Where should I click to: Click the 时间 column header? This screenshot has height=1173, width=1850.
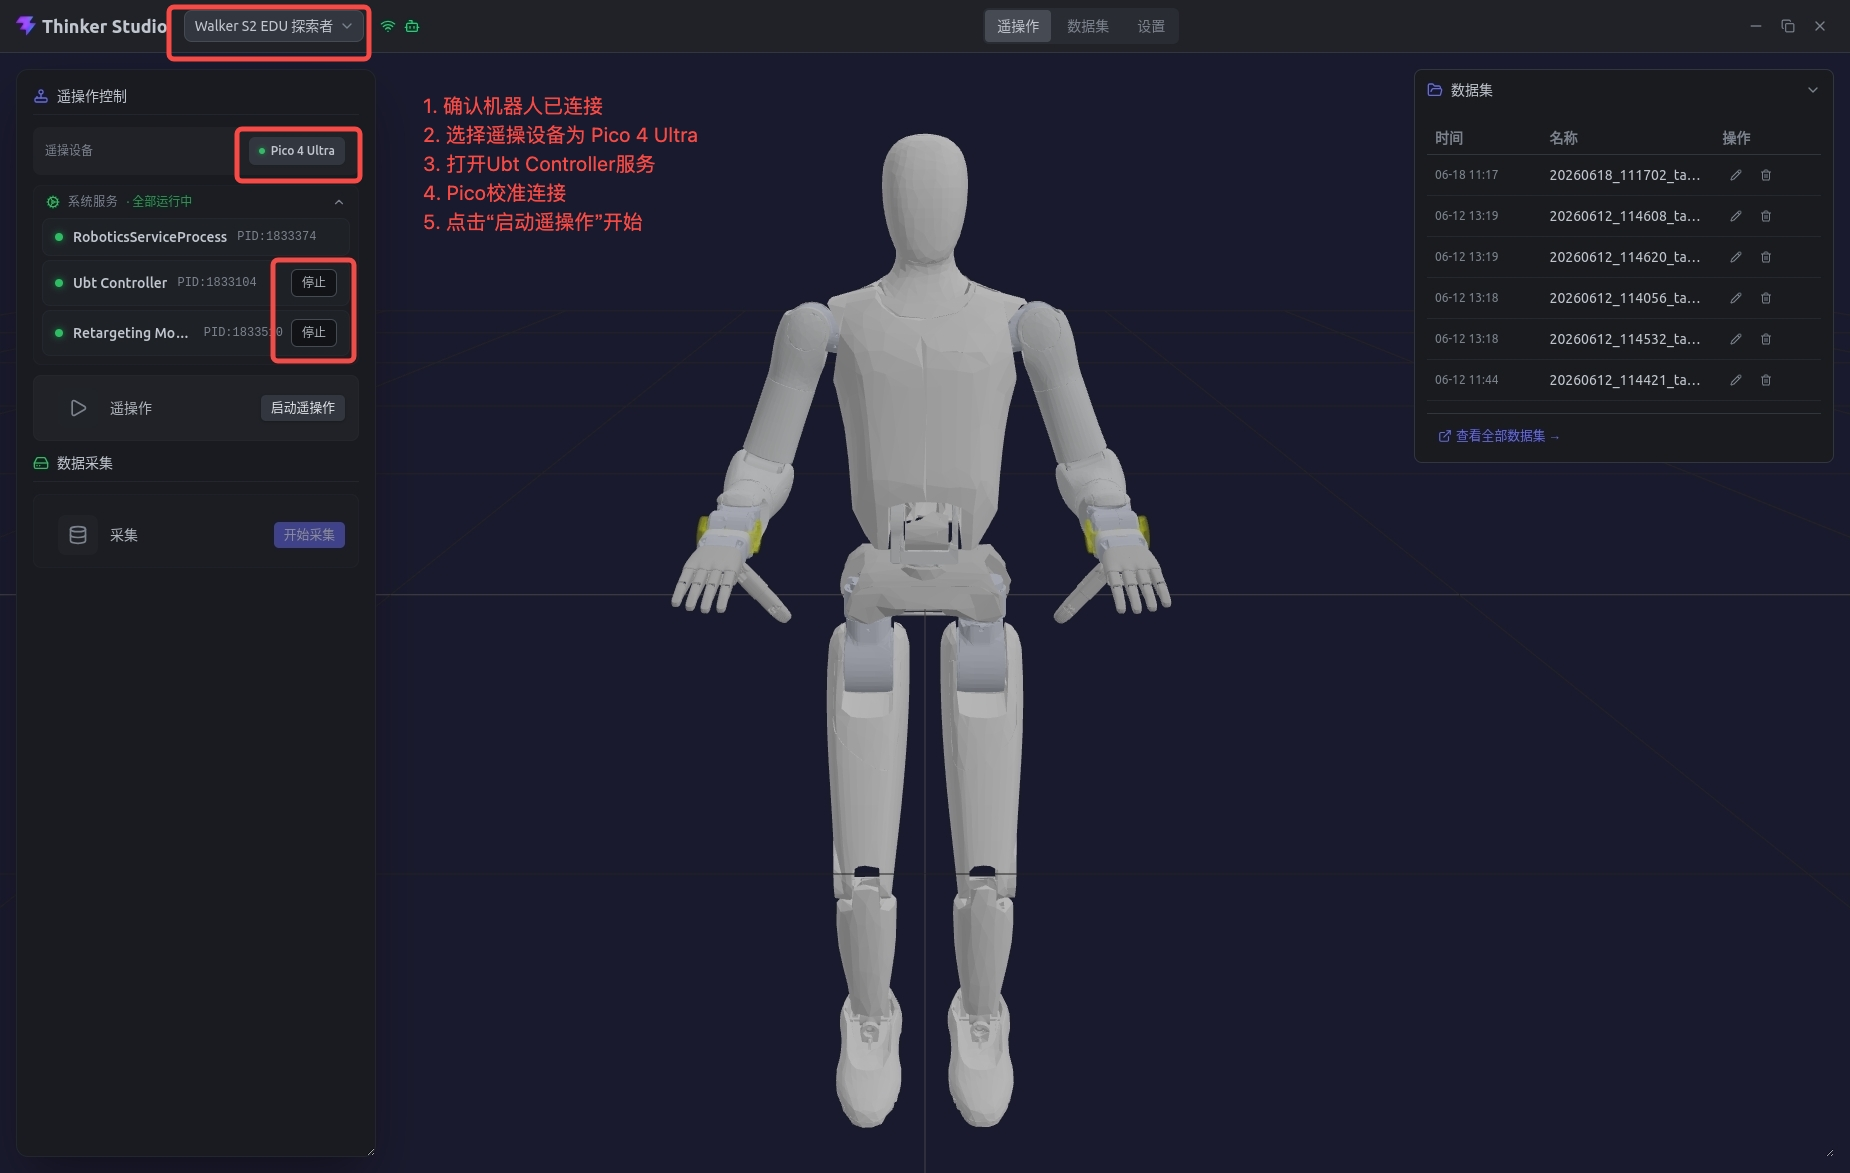click(x=1449, y=138)
